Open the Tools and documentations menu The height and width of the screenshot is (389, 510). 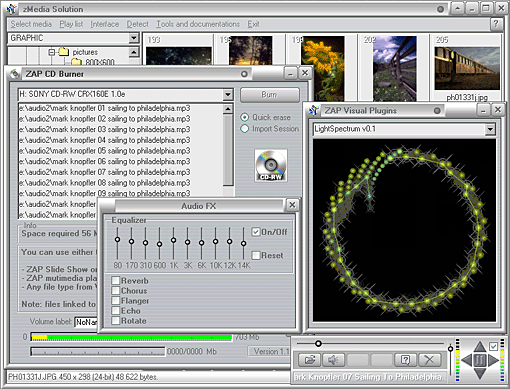click(198, 24)
